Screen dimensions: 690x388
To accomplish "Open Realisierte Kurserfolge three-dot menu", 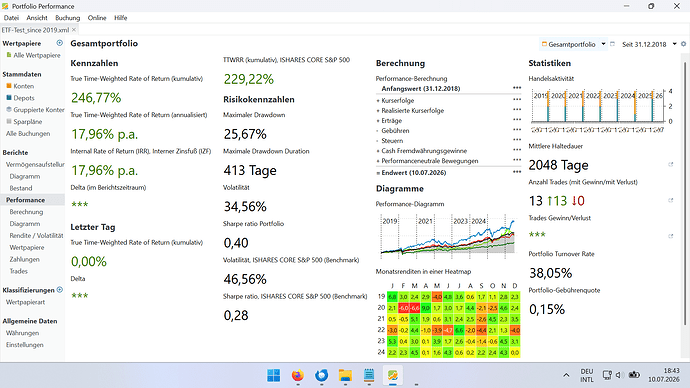I will 517,110.
